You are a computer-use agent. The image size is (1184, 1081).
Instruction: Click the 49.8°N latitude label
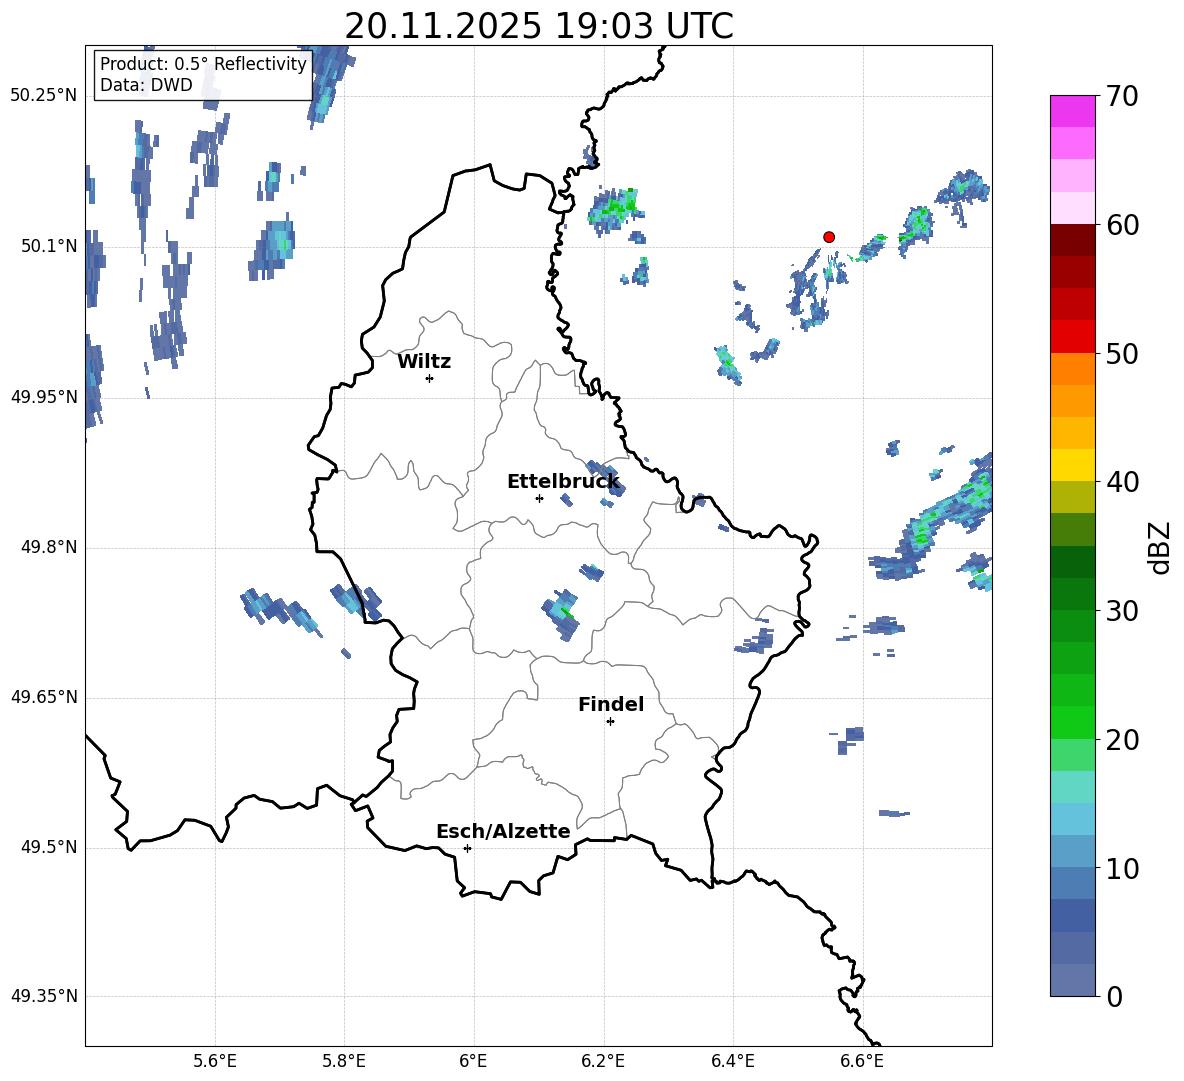point(49,547)
